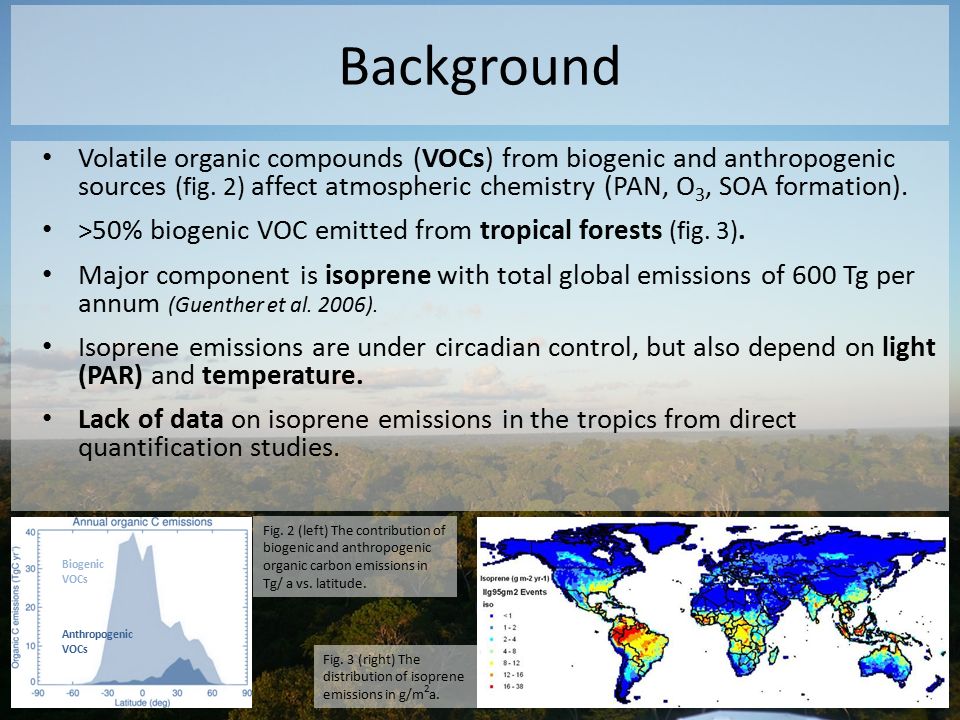Image resolution: width=960 pixels, height=720 pixels.
Task: Click the Fig. 3 caption text box
Action: coord(395,676)
